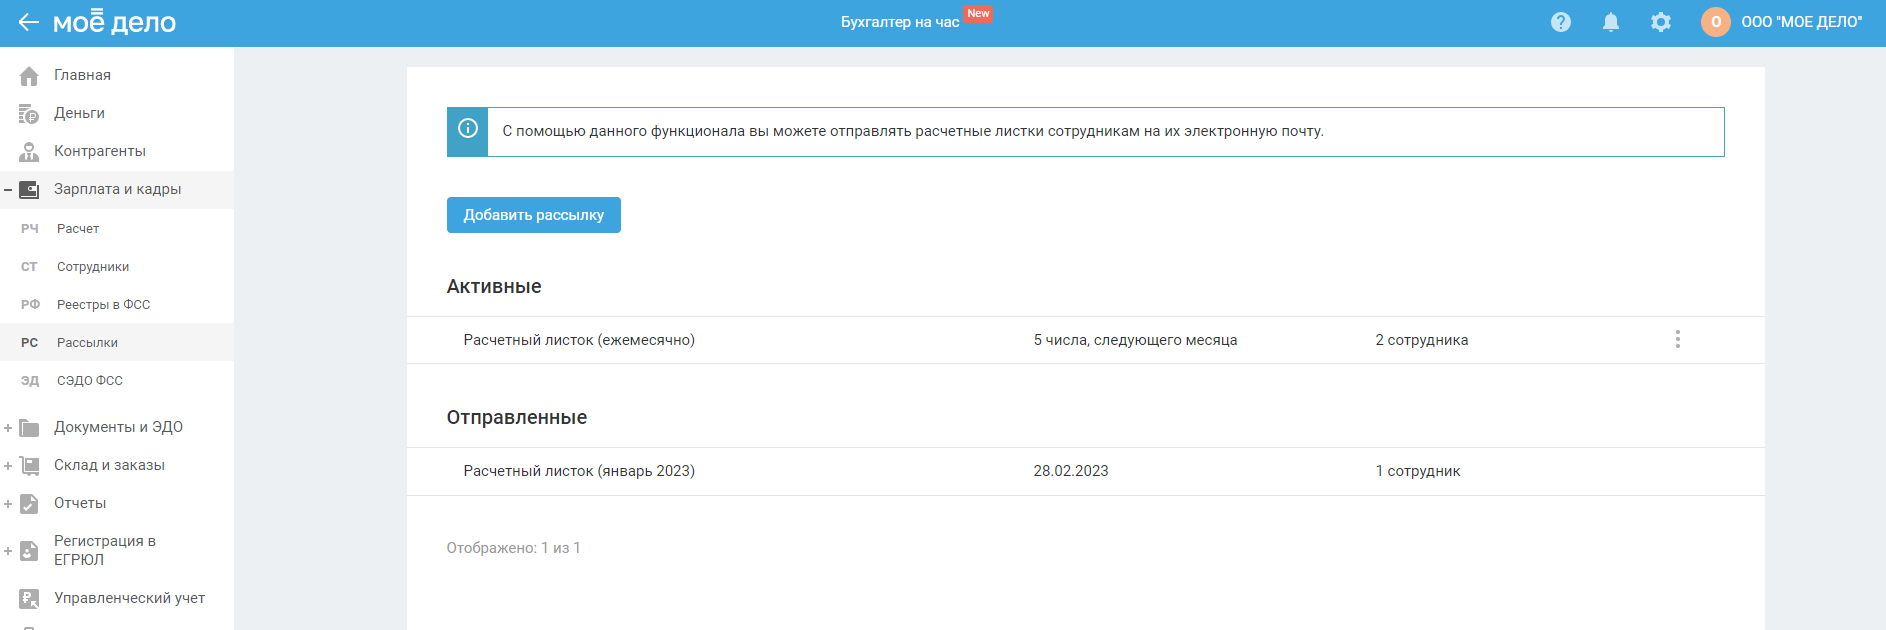This screenshot has width=1886, height=630.
Task: Expand the Документы и ЭДО section
Action: 8,428
